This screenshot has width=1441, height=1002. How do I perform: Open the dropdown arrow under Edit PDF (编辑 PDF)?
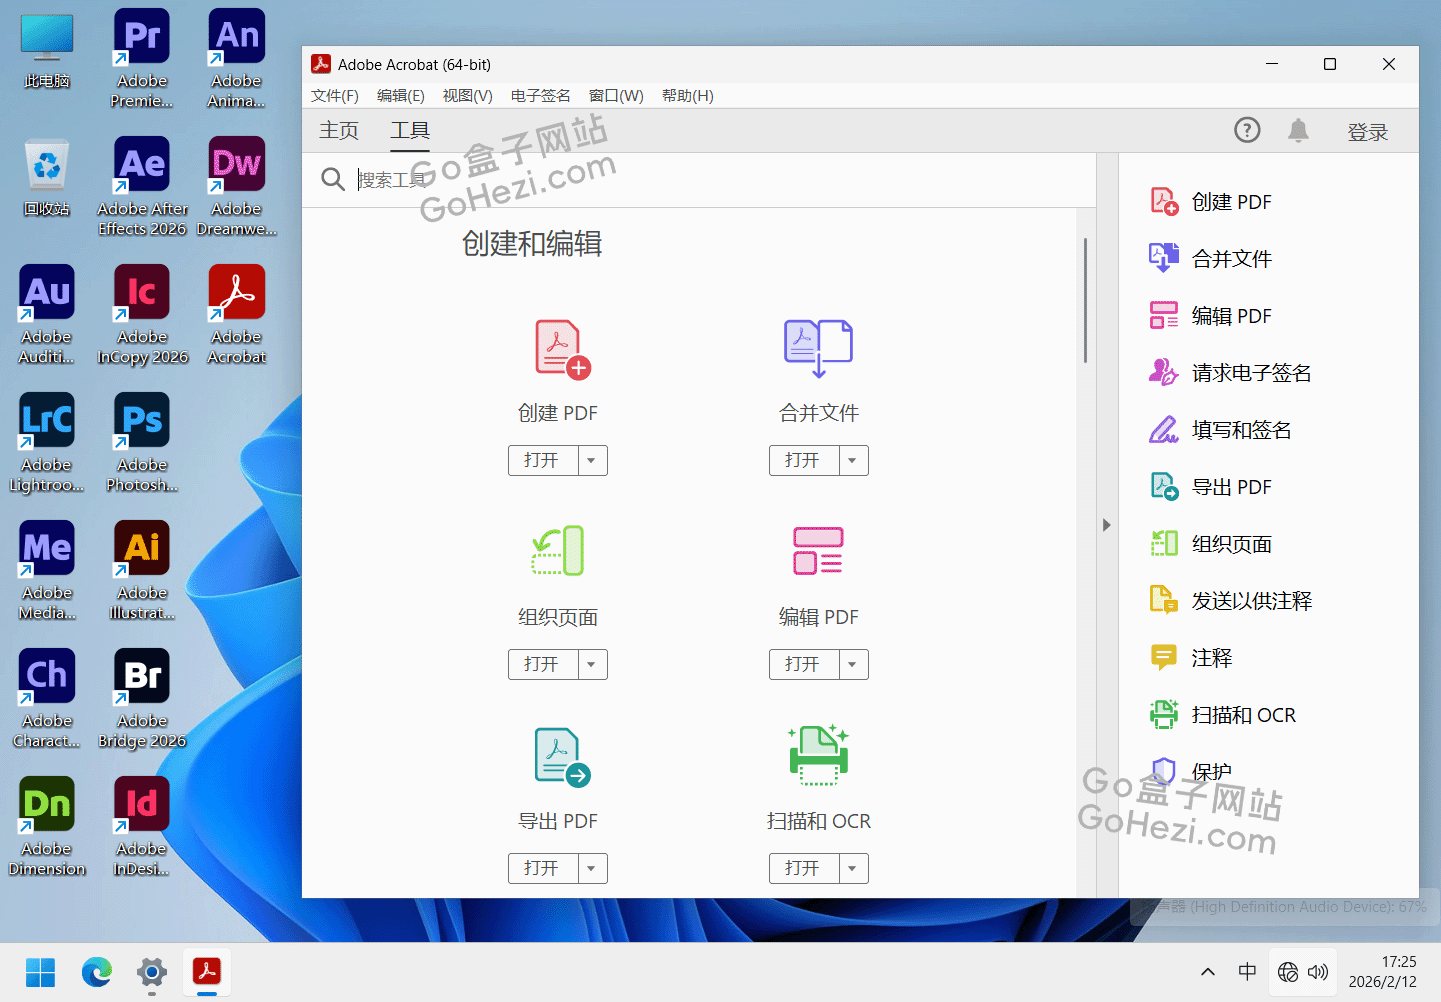(x=853, y=665)
